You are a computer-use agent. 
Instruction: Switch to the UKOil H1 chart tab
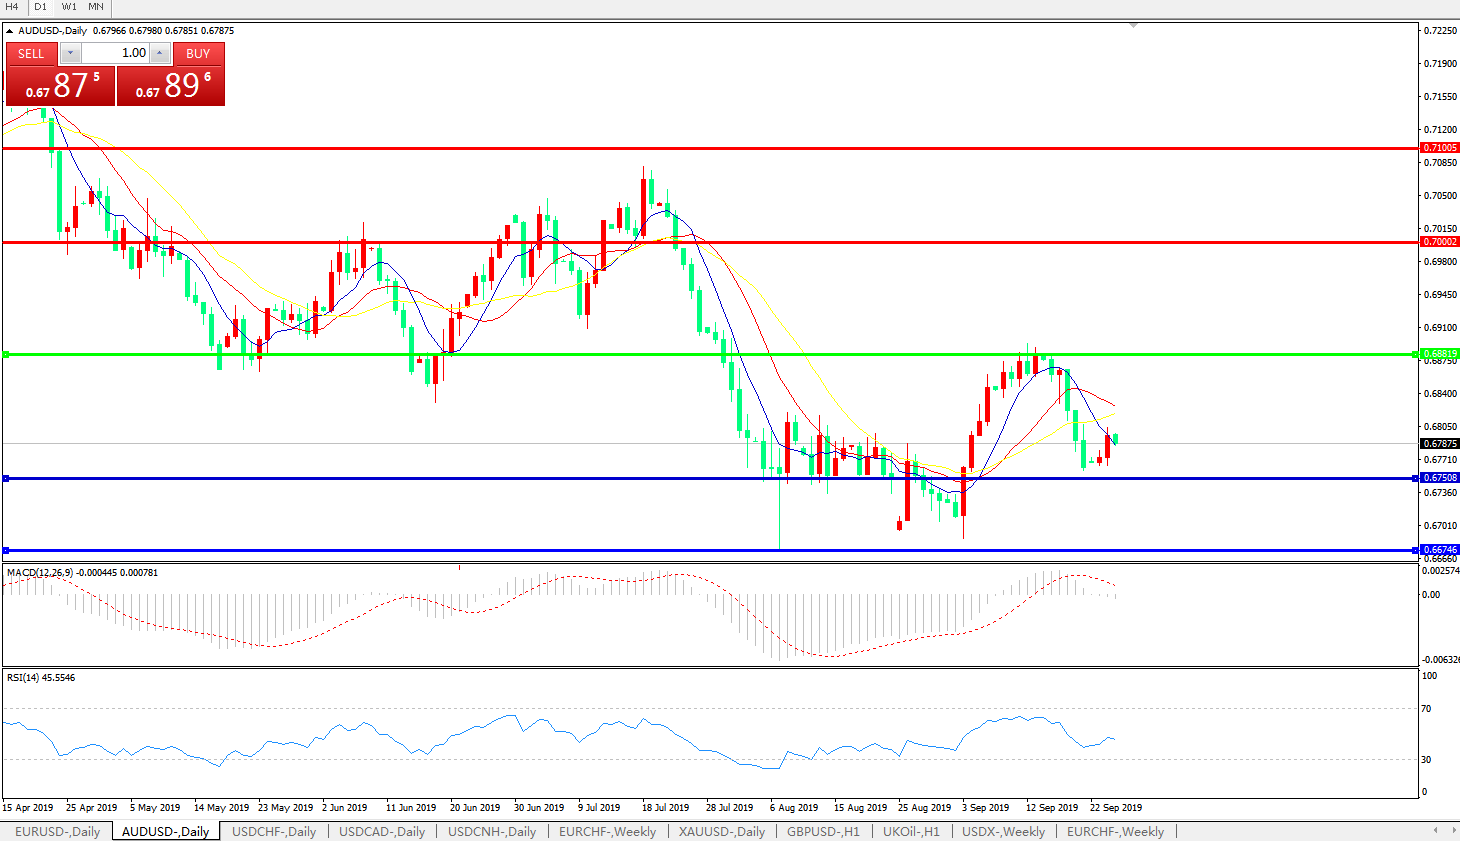[910, 831]
